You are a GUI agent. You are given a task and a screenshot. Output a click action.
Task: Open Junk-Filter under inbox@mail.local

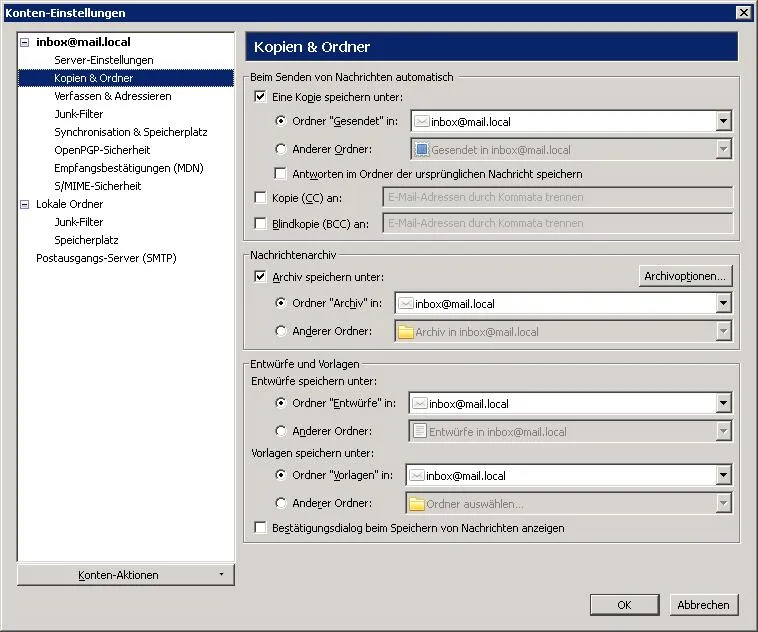click(x=79, y=114)
